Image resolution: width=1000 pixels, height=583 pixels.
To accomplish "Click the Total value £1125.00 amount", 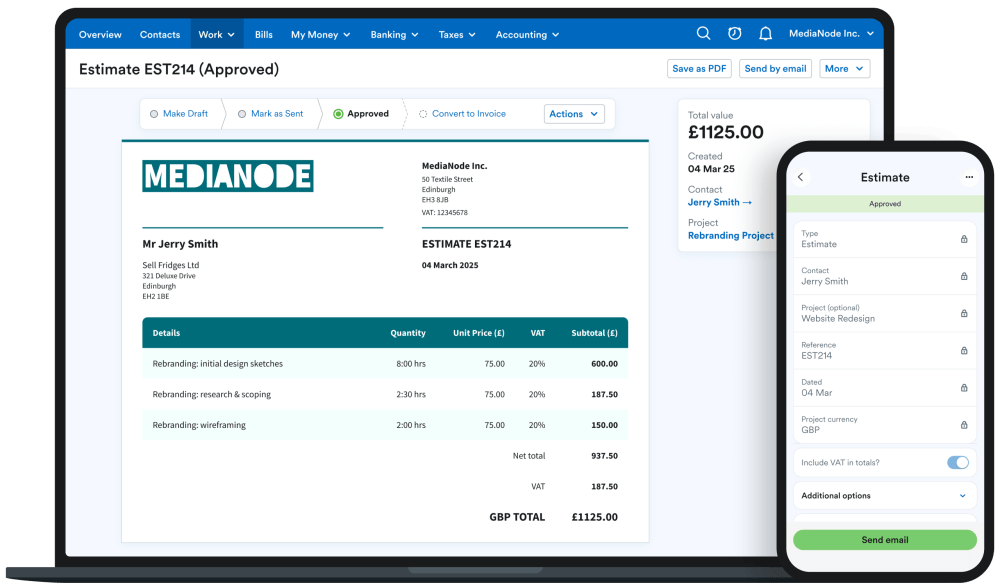I will click(726, 132).
